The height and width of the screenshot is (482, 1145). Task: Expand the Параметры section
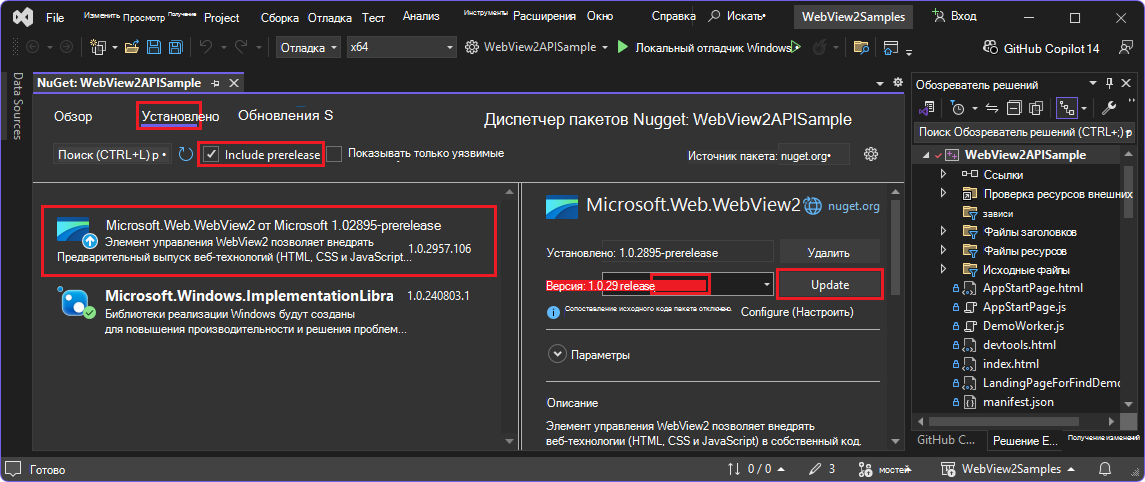coord(558,355)
